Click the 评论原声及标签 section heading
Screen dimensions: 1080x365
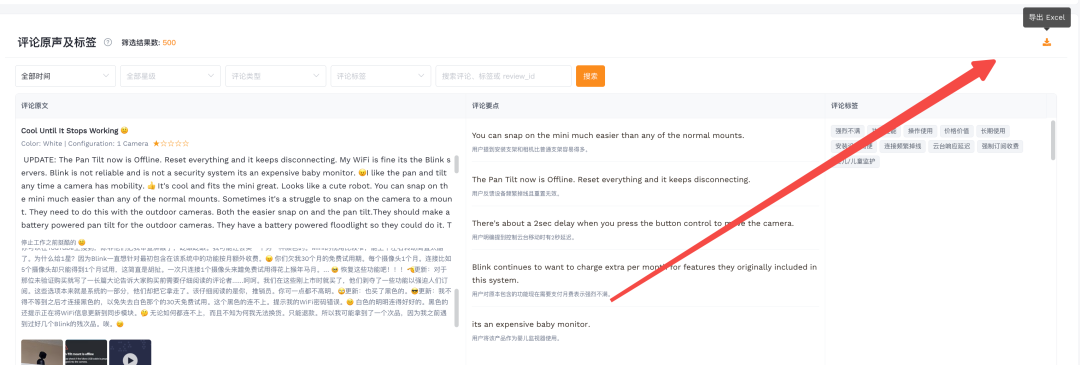57,43
